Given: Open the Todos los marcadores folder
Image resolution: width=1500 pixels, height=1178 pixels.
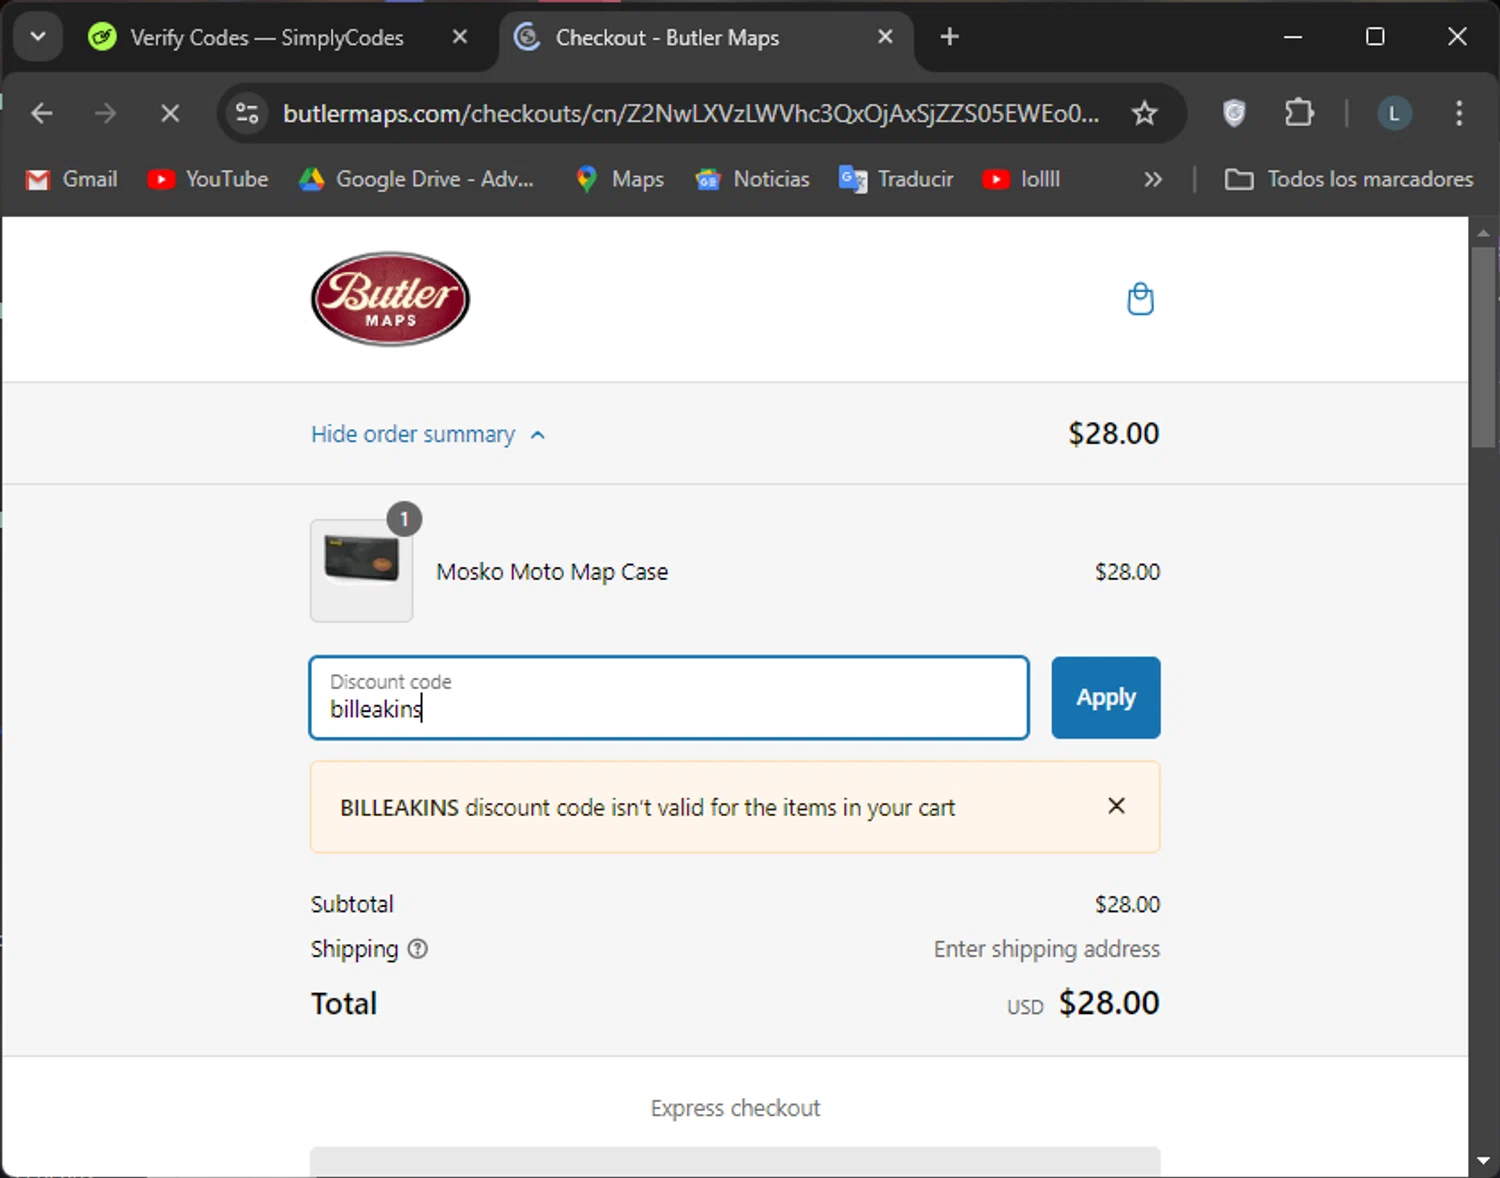Looking at the screenshot, I should tap(1349, 179).
